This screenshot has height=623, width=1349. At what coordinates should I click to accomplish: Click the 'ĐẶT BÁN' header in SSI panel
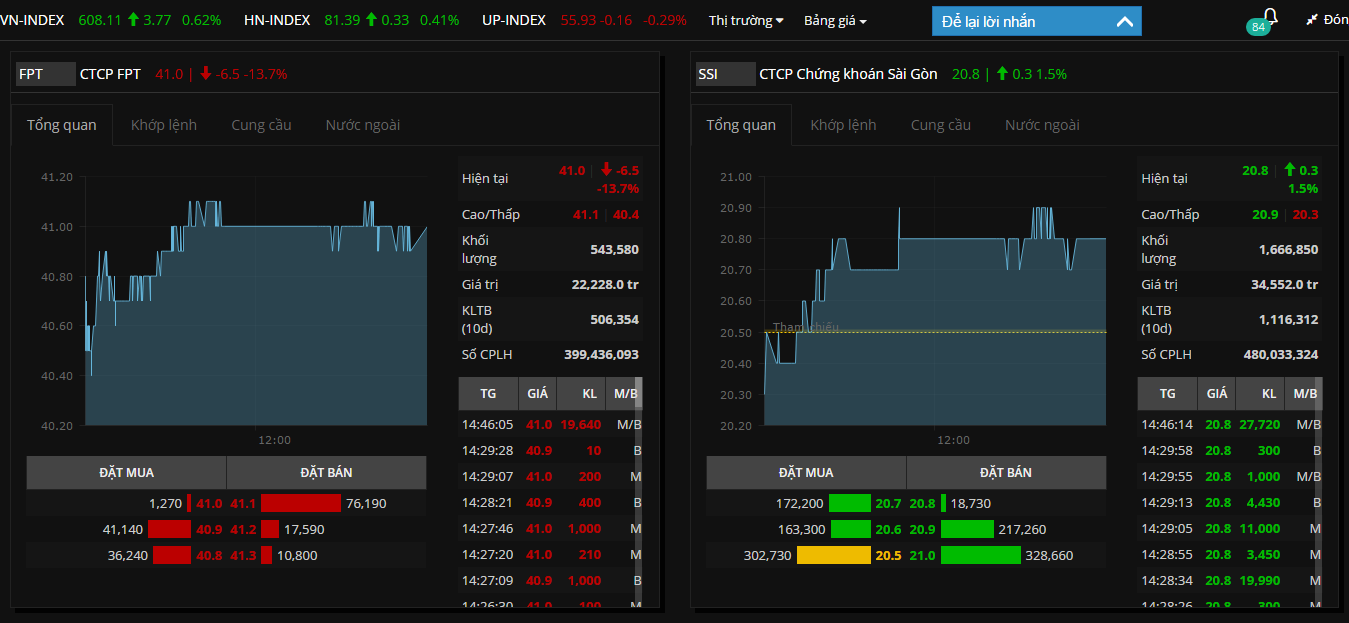1006,473
